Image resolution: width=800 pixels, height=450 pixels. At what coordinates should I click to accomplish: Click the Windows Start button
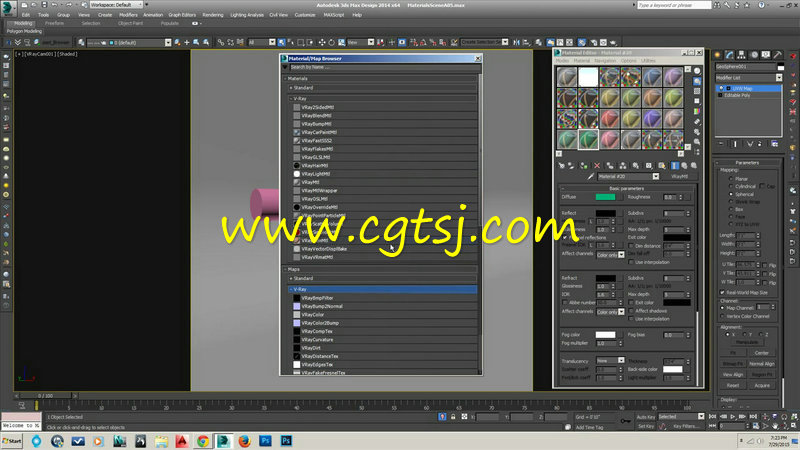pyautogui.click(x=12, y=441)
